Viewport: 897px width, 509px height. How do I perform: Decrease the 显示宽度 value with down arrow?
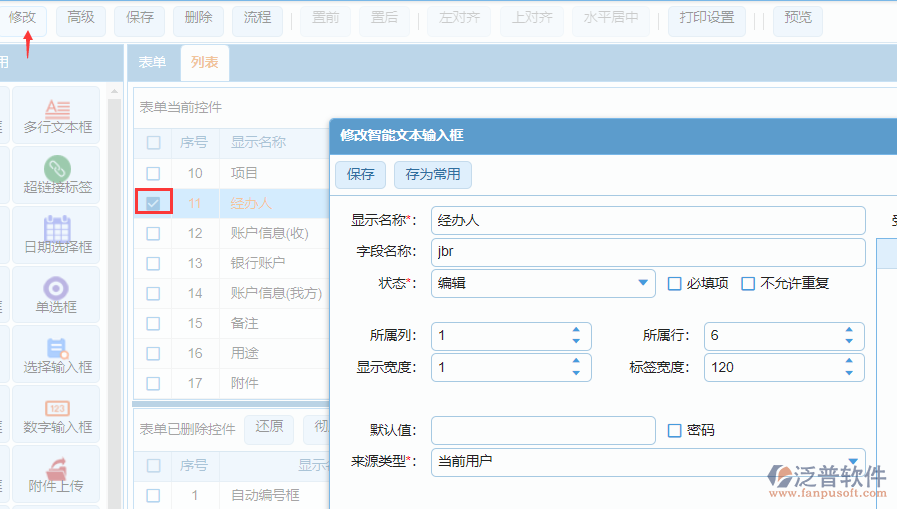576,373
